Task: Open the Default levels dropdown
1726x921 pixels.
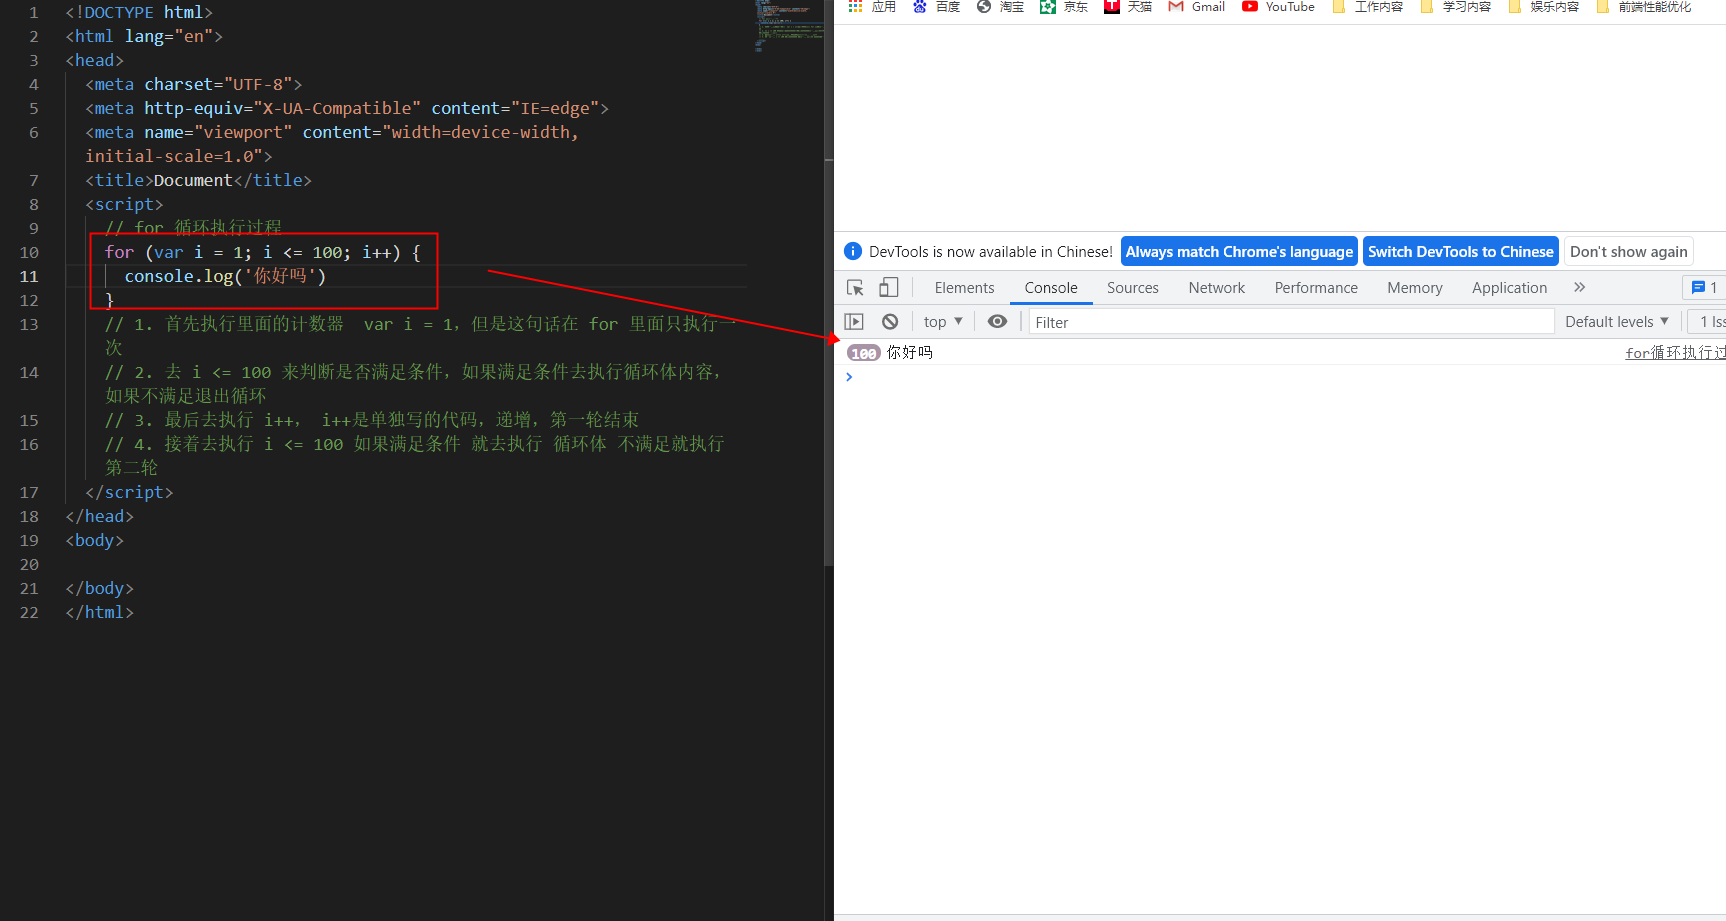Action: click(x=1617, y=322)
